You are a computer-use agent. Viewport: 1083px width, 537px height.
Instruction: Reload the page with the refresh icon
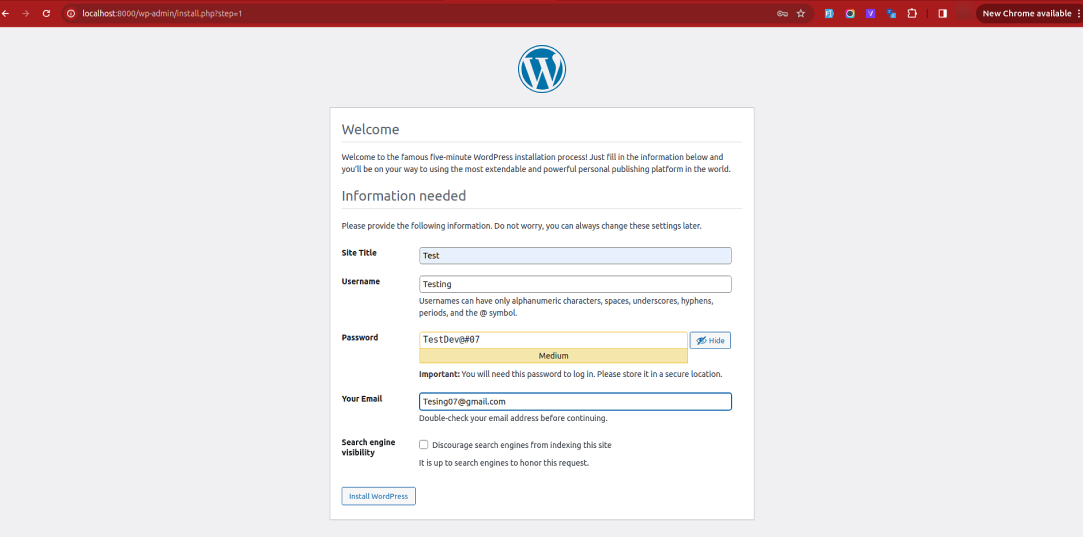[46, 13]
